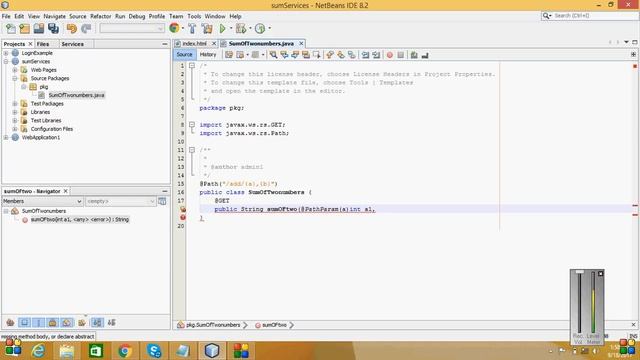Click the Clean and Build icon
640x360 pixels.
tap(207, 28)
